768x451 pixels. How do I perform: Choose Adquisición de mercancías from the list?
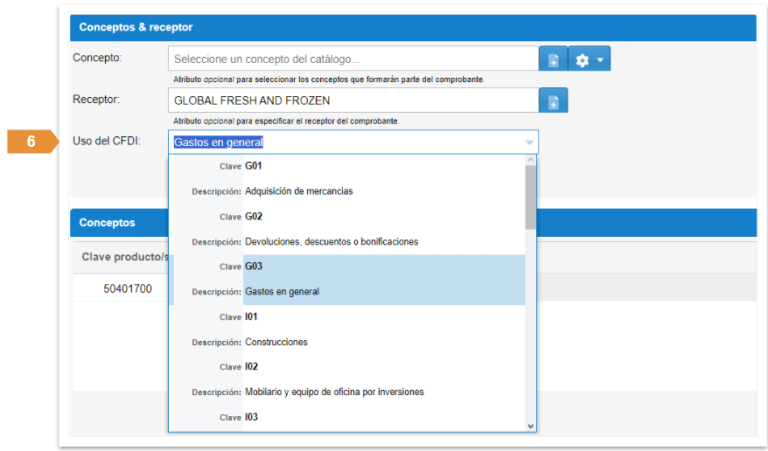pyautogui.click(x=298, y=191)
